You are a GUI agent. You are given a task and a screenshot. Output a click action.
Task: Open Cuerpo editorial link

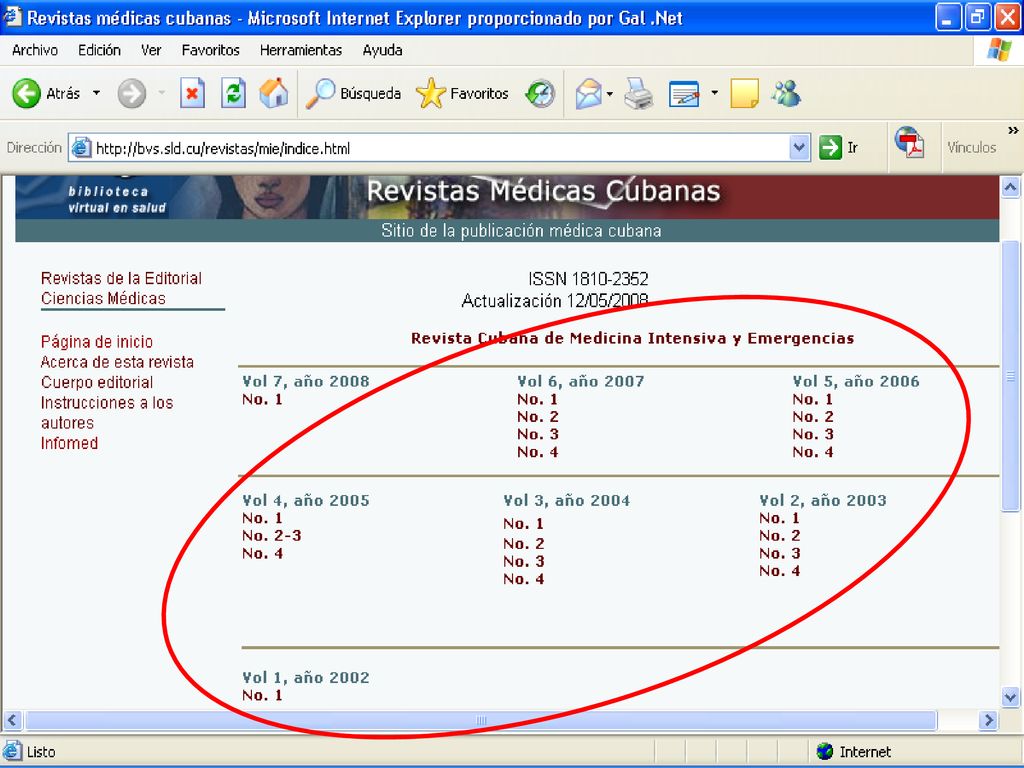pos(97,382)
